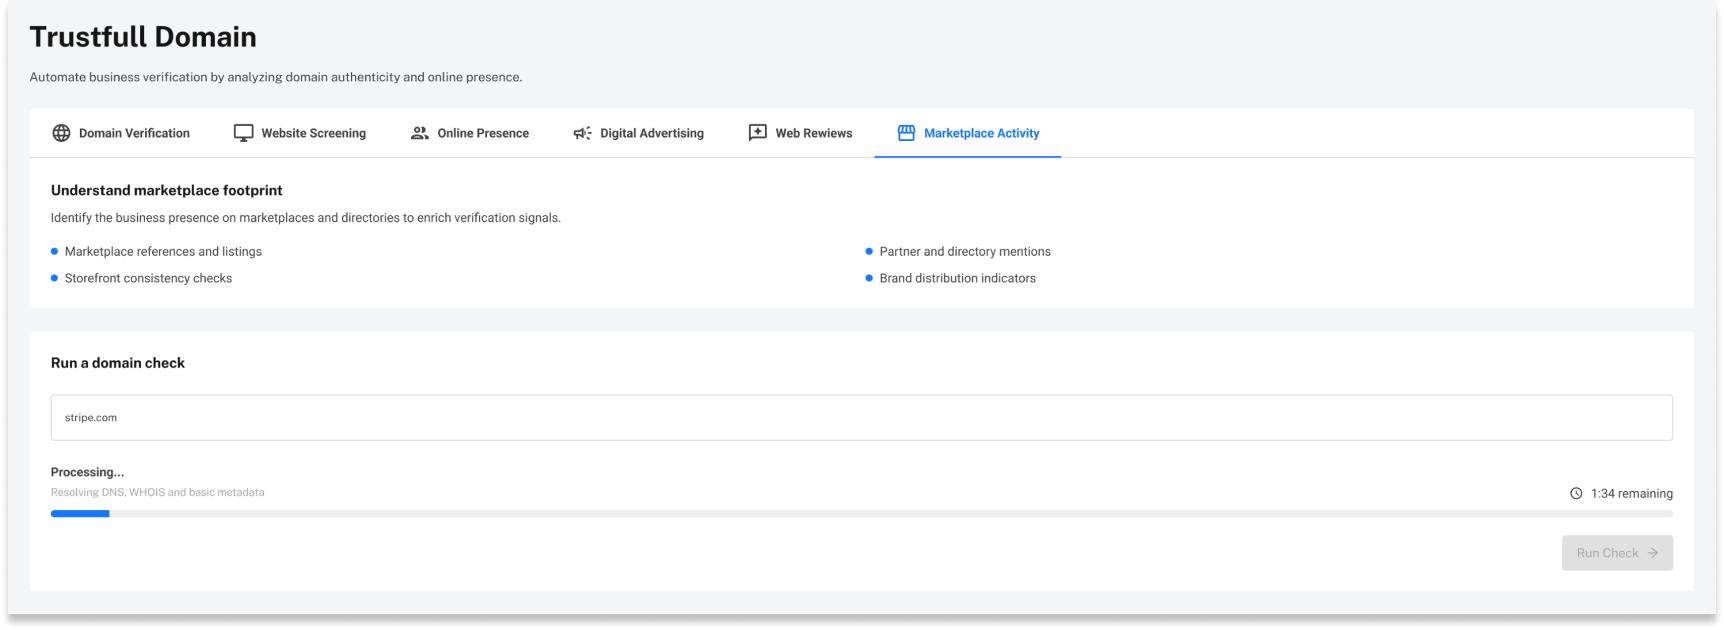Select the Online Presence tab
1724x630 pixels.
pyautogui.click(x=470, y=133)
